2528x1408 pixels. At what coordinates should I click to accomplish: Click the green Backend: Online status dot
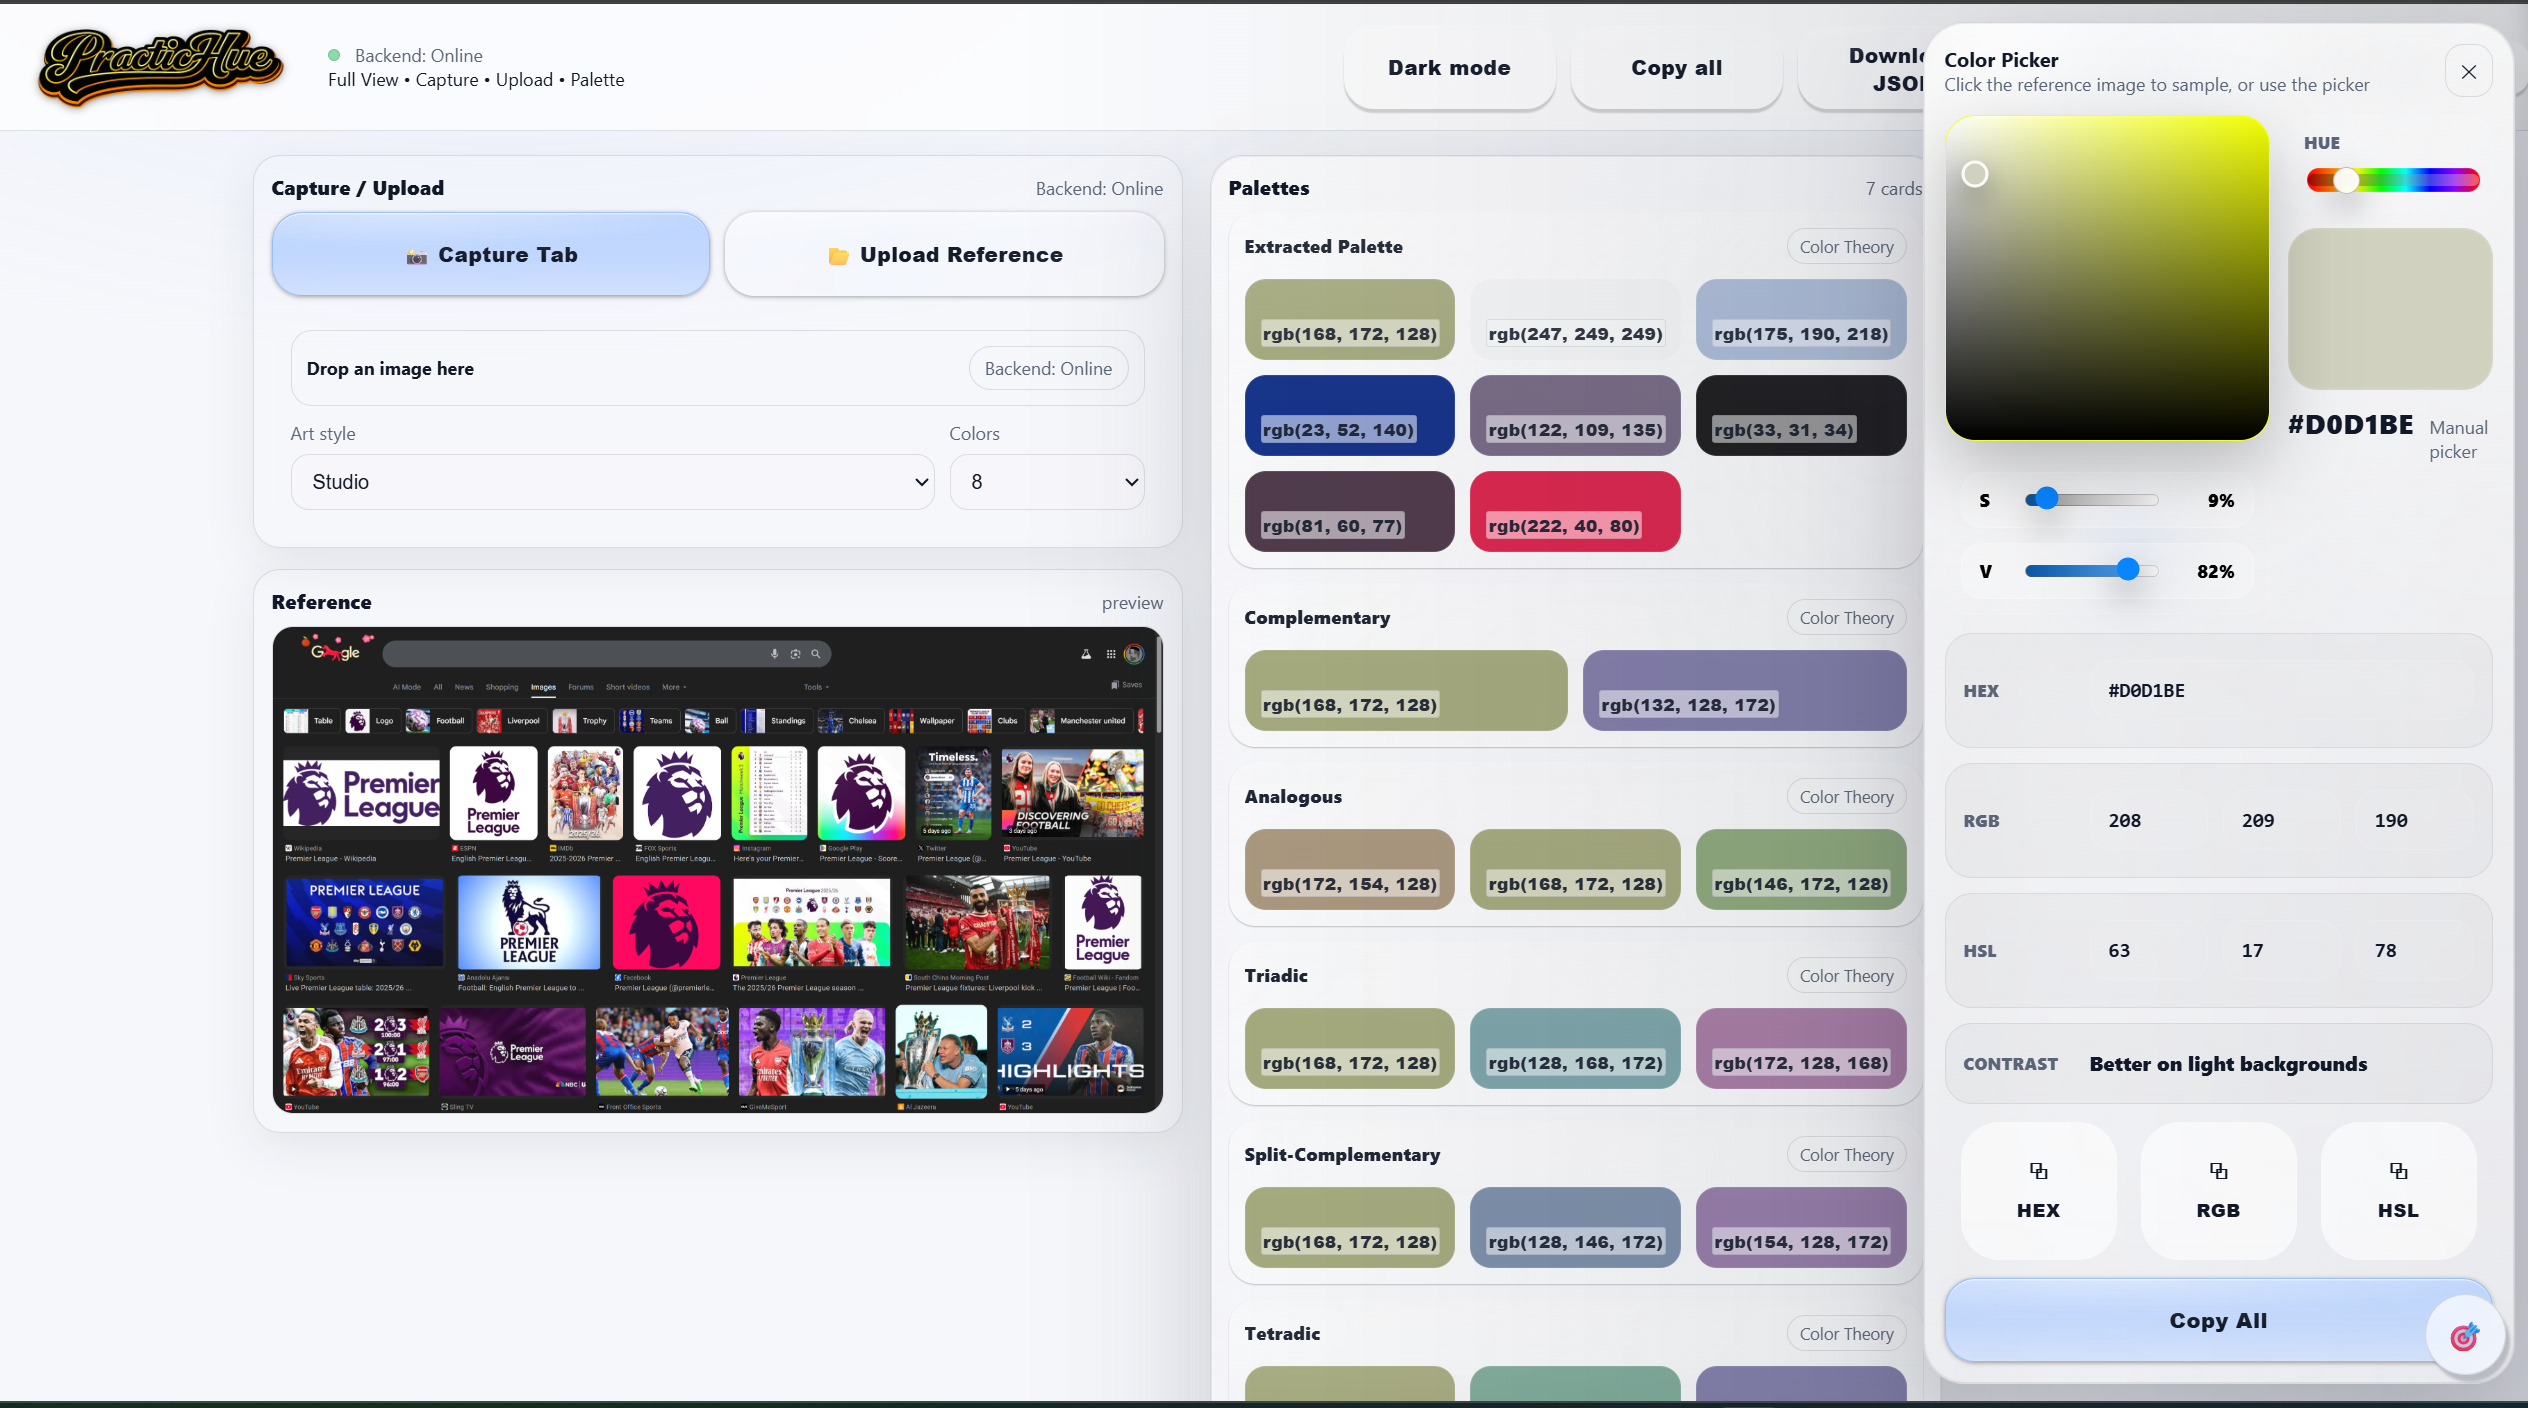tap(333, 55)
